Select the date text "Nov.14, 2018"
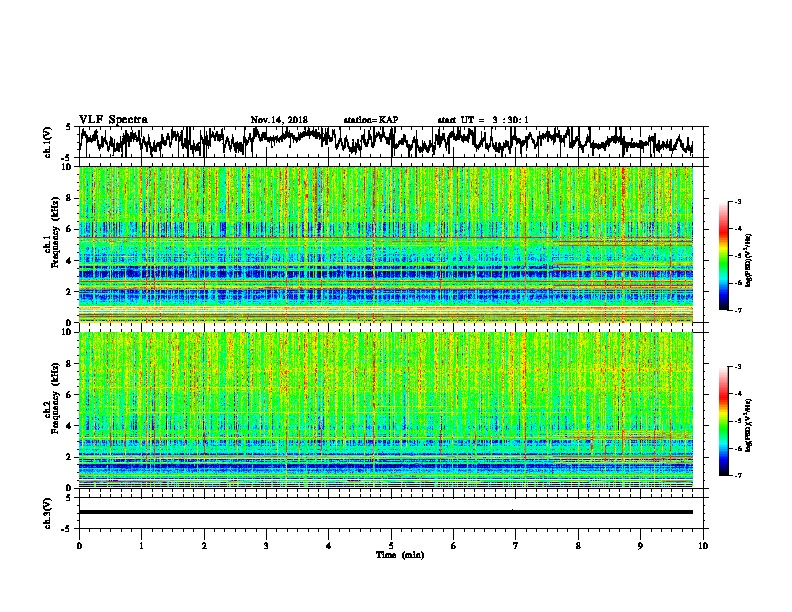Image resolution: width=792 pixels, height=612 pixels. point(279,120)
